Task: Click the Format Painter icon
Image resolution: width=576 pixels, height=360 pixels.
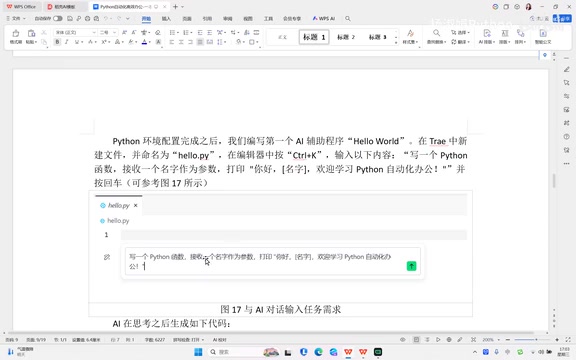Action: tap(15, 33)
